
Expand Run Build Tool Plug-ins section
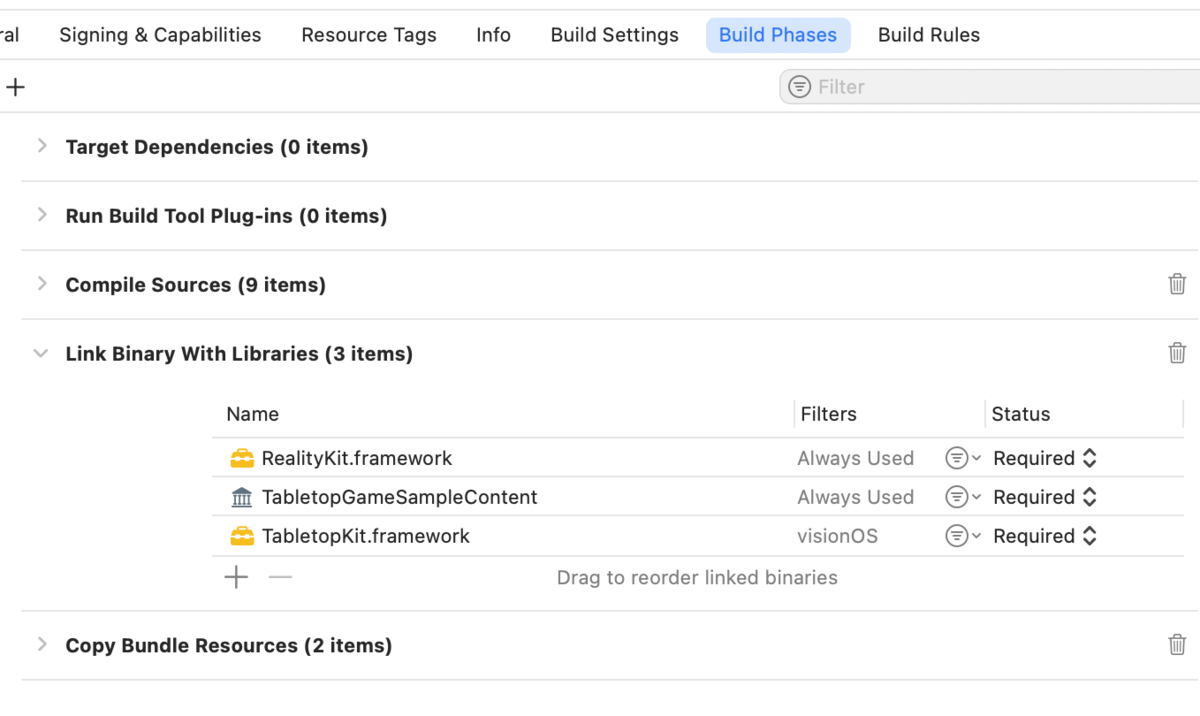(x=42, y=215)
